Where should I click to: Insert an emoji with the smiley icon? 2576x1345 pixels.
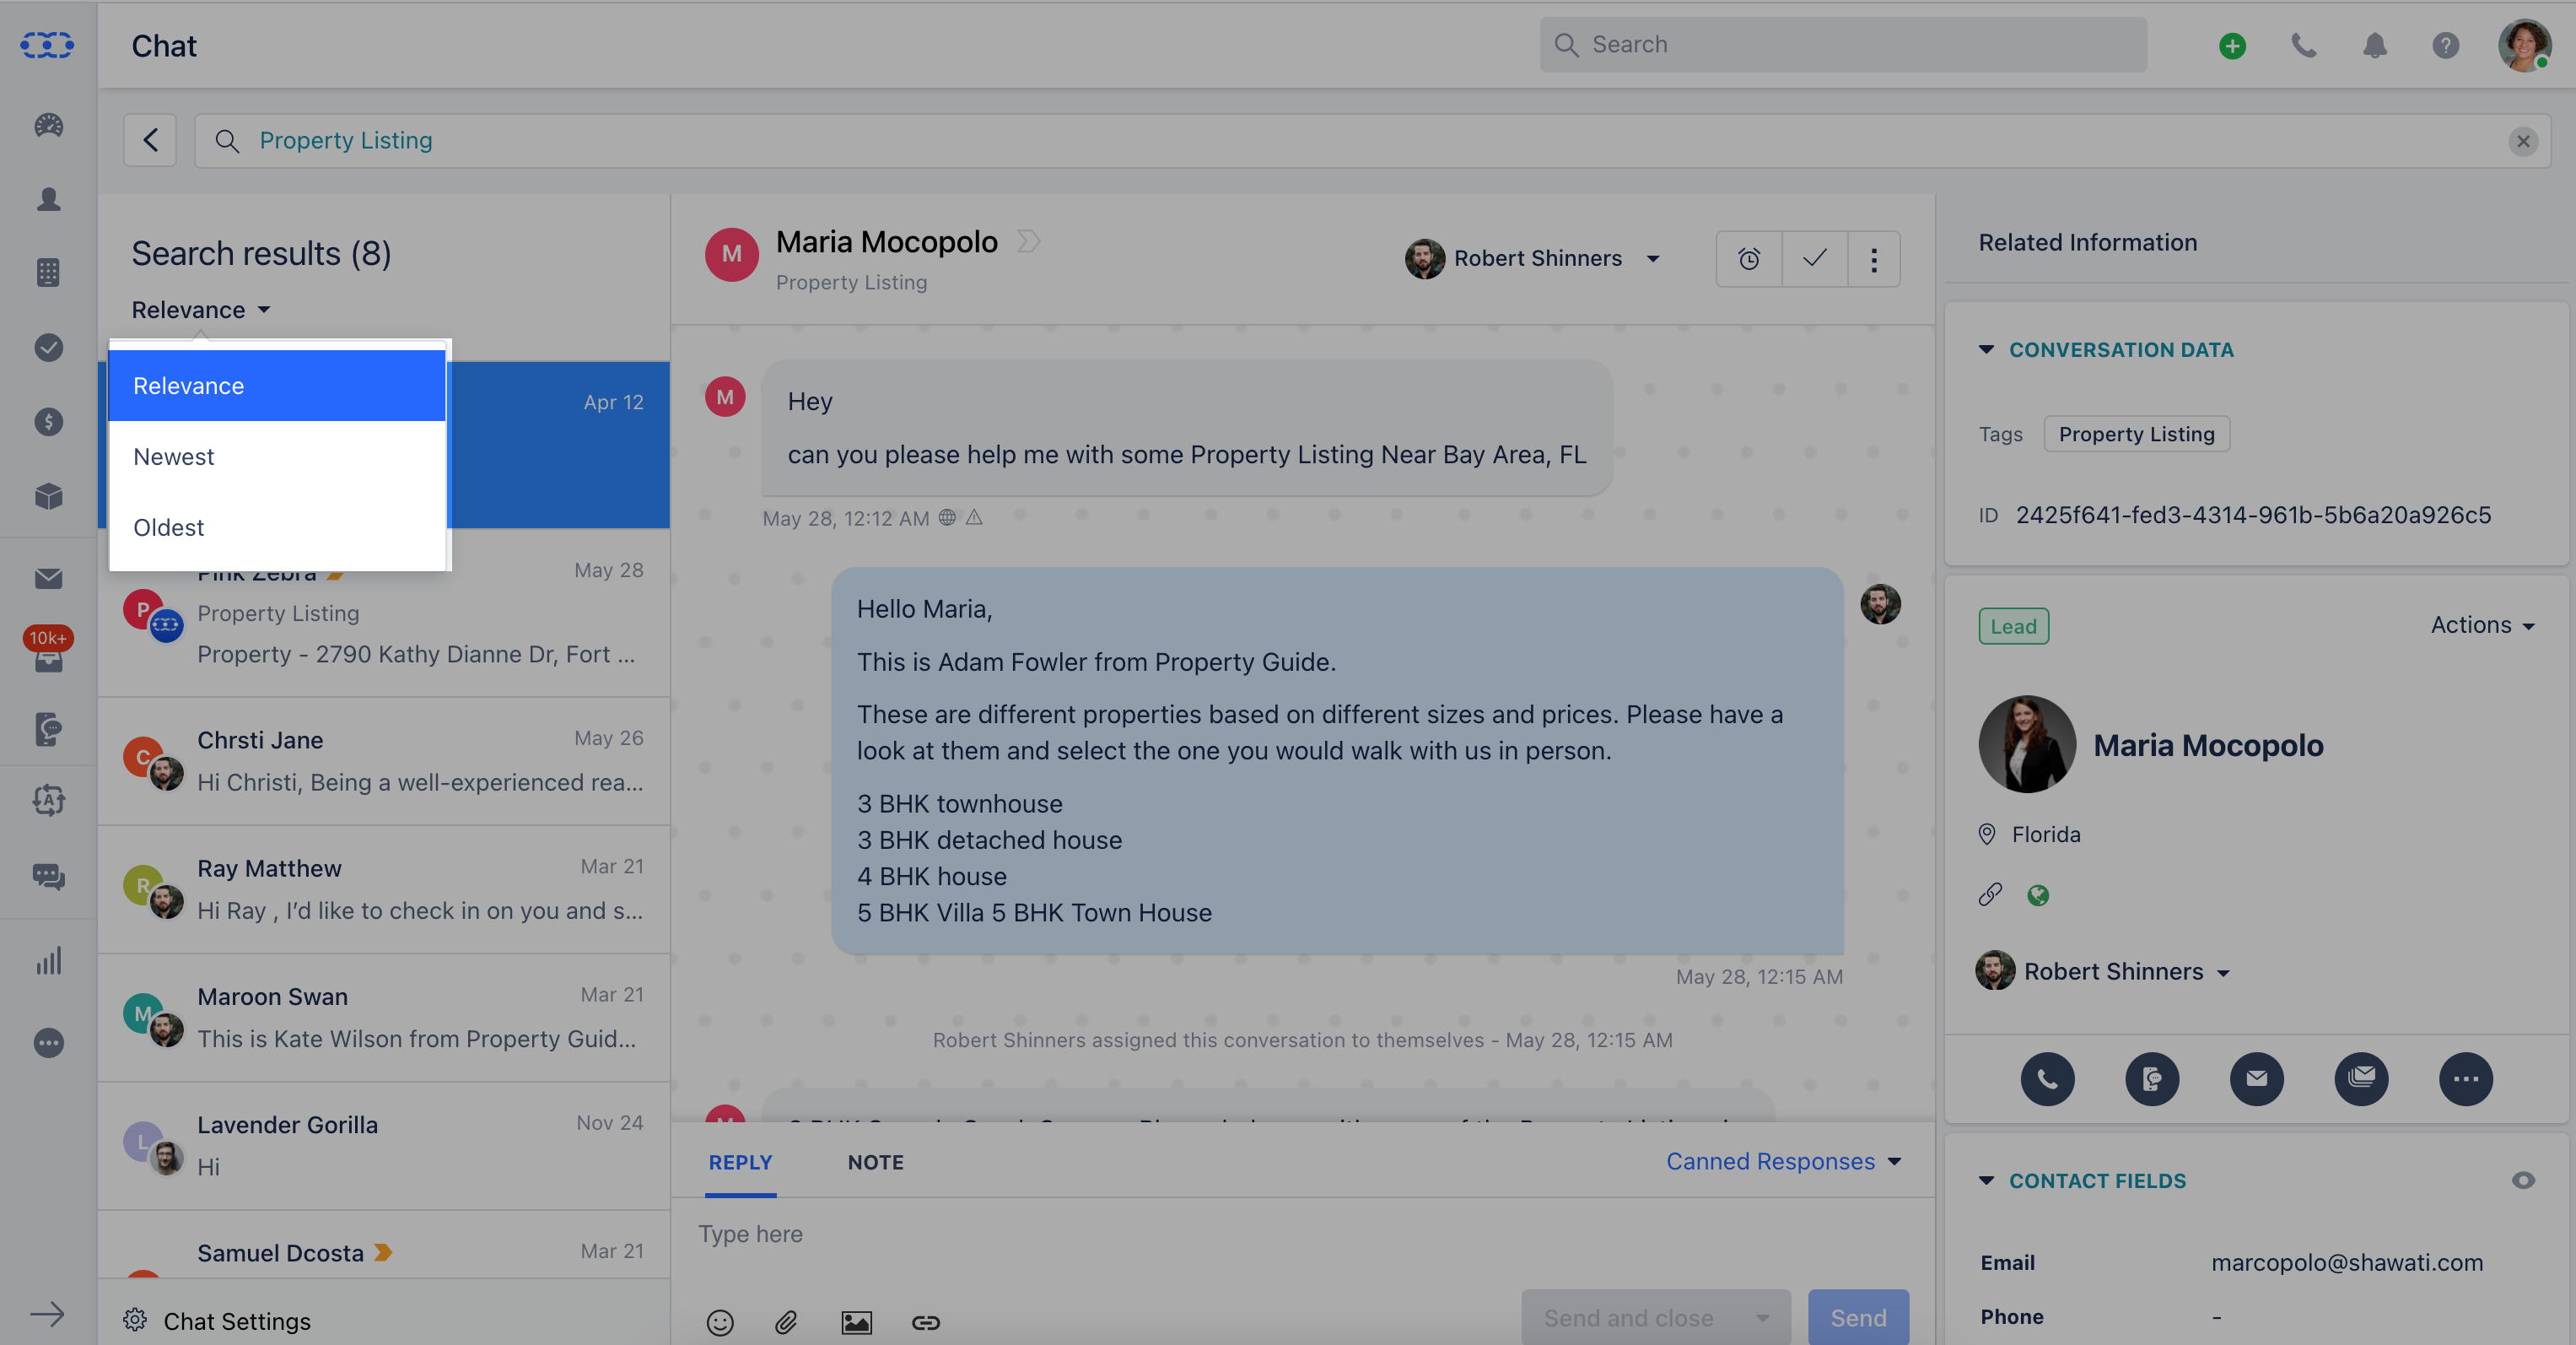point(720,1322)
